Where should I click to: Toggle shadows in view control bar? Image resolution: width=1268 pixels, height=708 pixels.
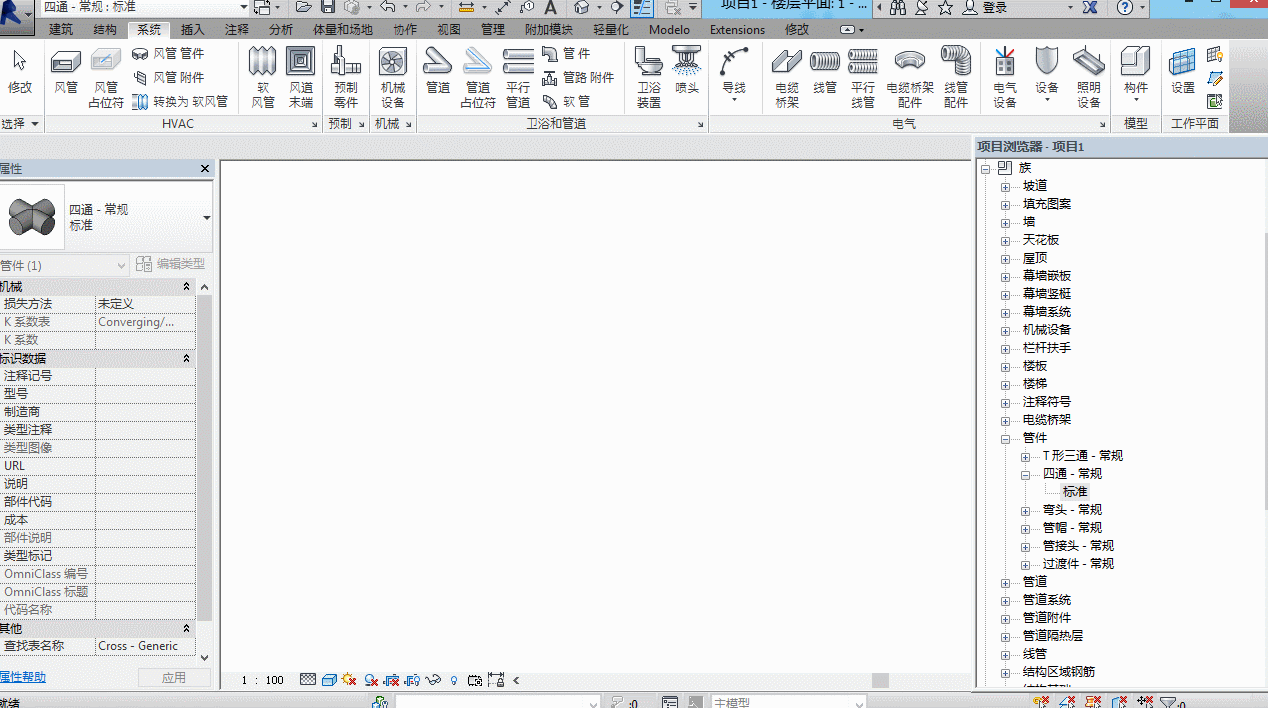click(371, 680)
